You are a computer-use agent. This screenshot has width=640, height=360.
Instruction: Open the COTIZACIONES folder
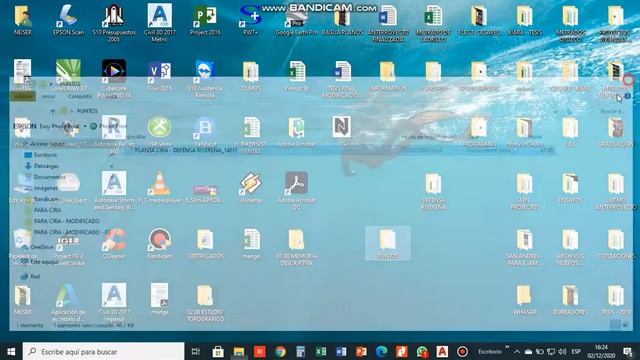click(x=616, y=243)
